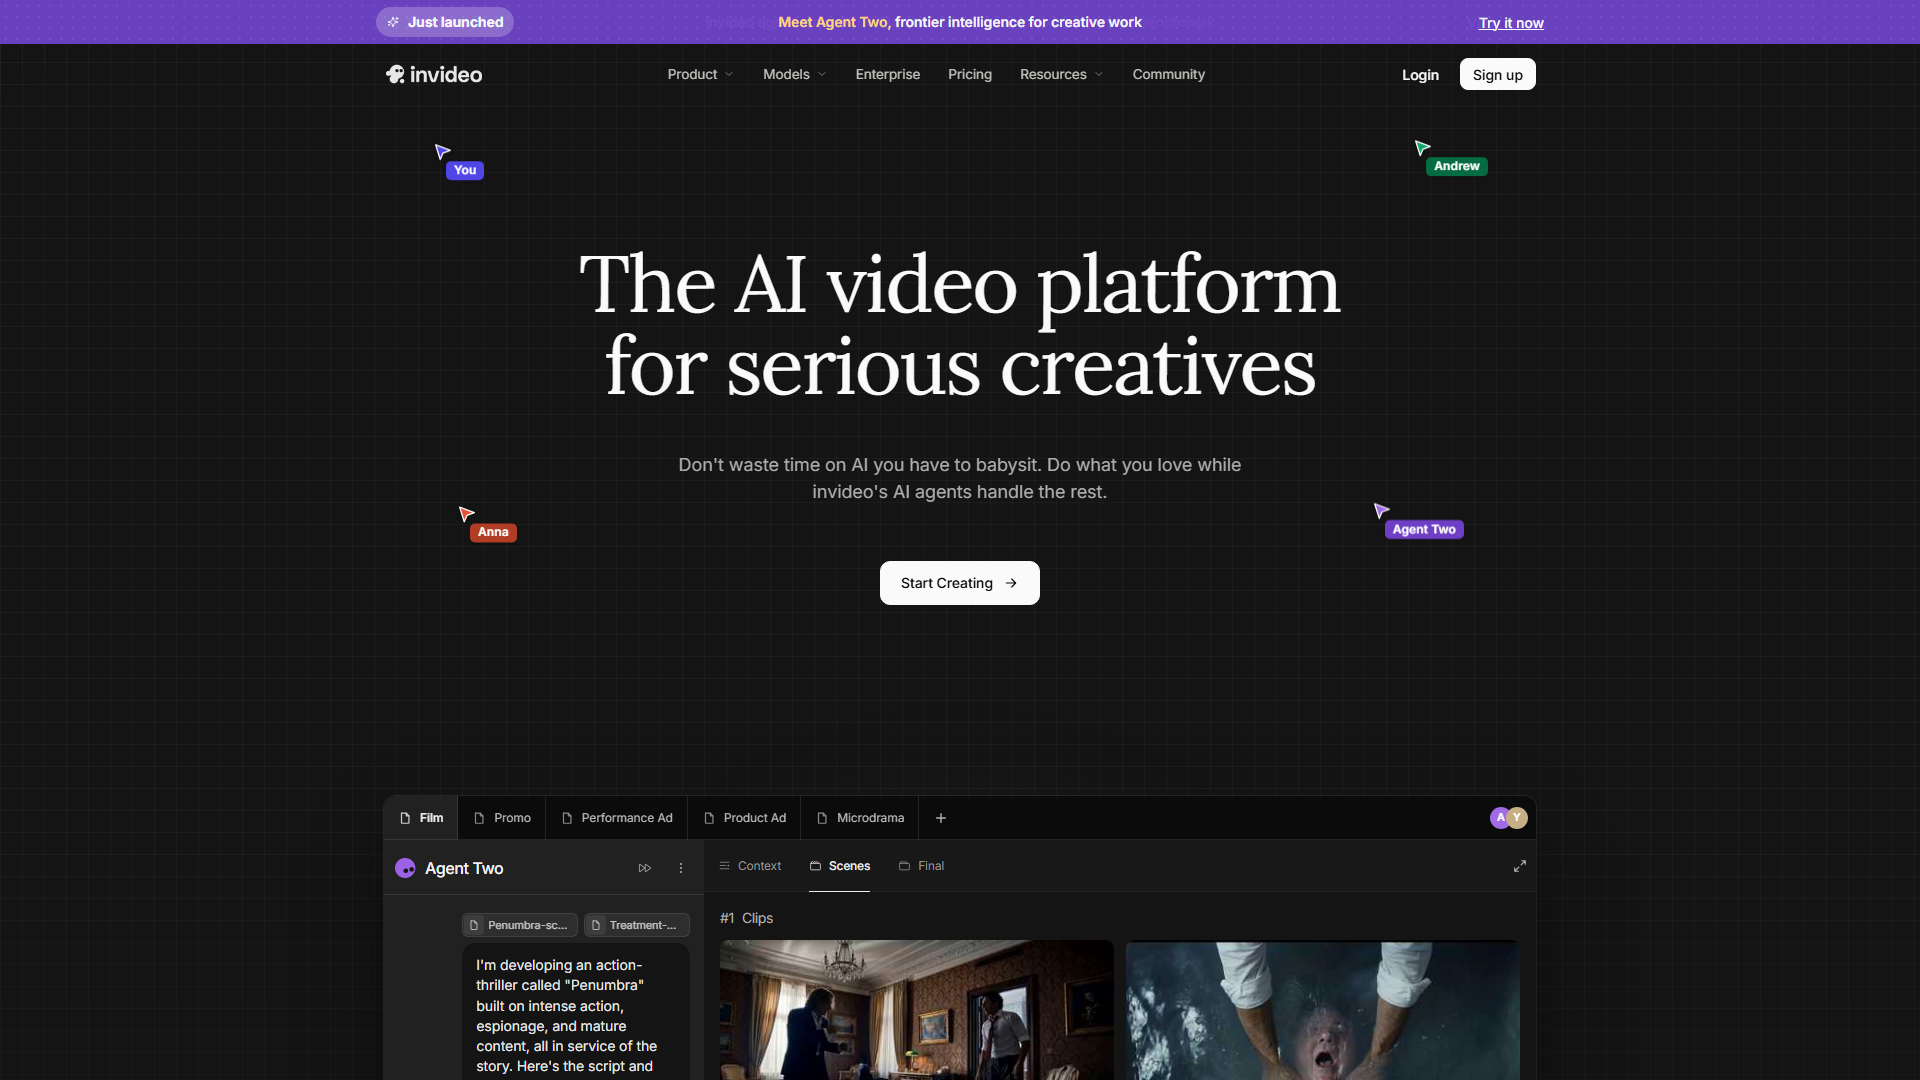Image resolution: width=1920 pixels, height=1080 pixels.
Task: Click the Product Ad tab document icon
Action: coord(709,818)
